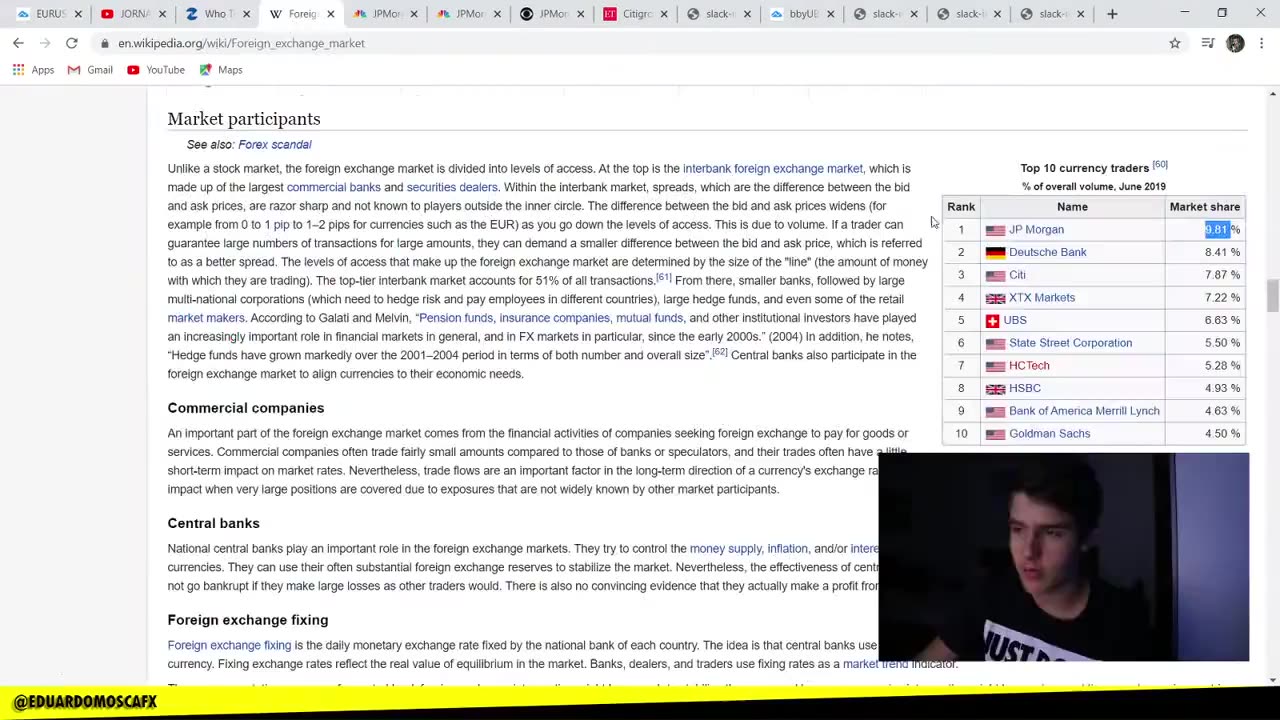The image size is (1280, 720).
Task: Click the German flag beside Deutsche Bank
Action: (x=995, y=253)
